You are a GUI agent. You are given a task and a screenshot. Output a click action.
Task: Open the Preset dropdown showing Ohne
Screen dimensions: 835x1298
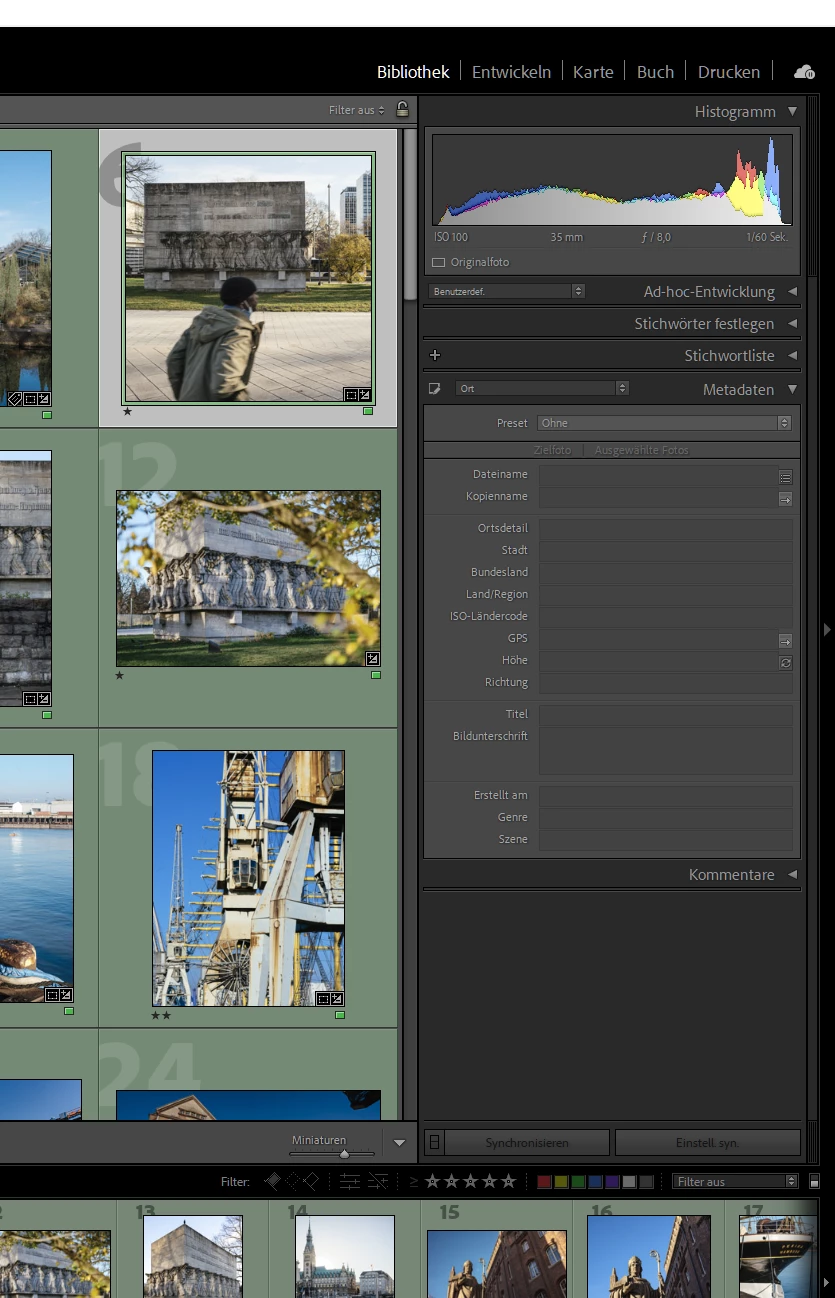coord(663,423)
